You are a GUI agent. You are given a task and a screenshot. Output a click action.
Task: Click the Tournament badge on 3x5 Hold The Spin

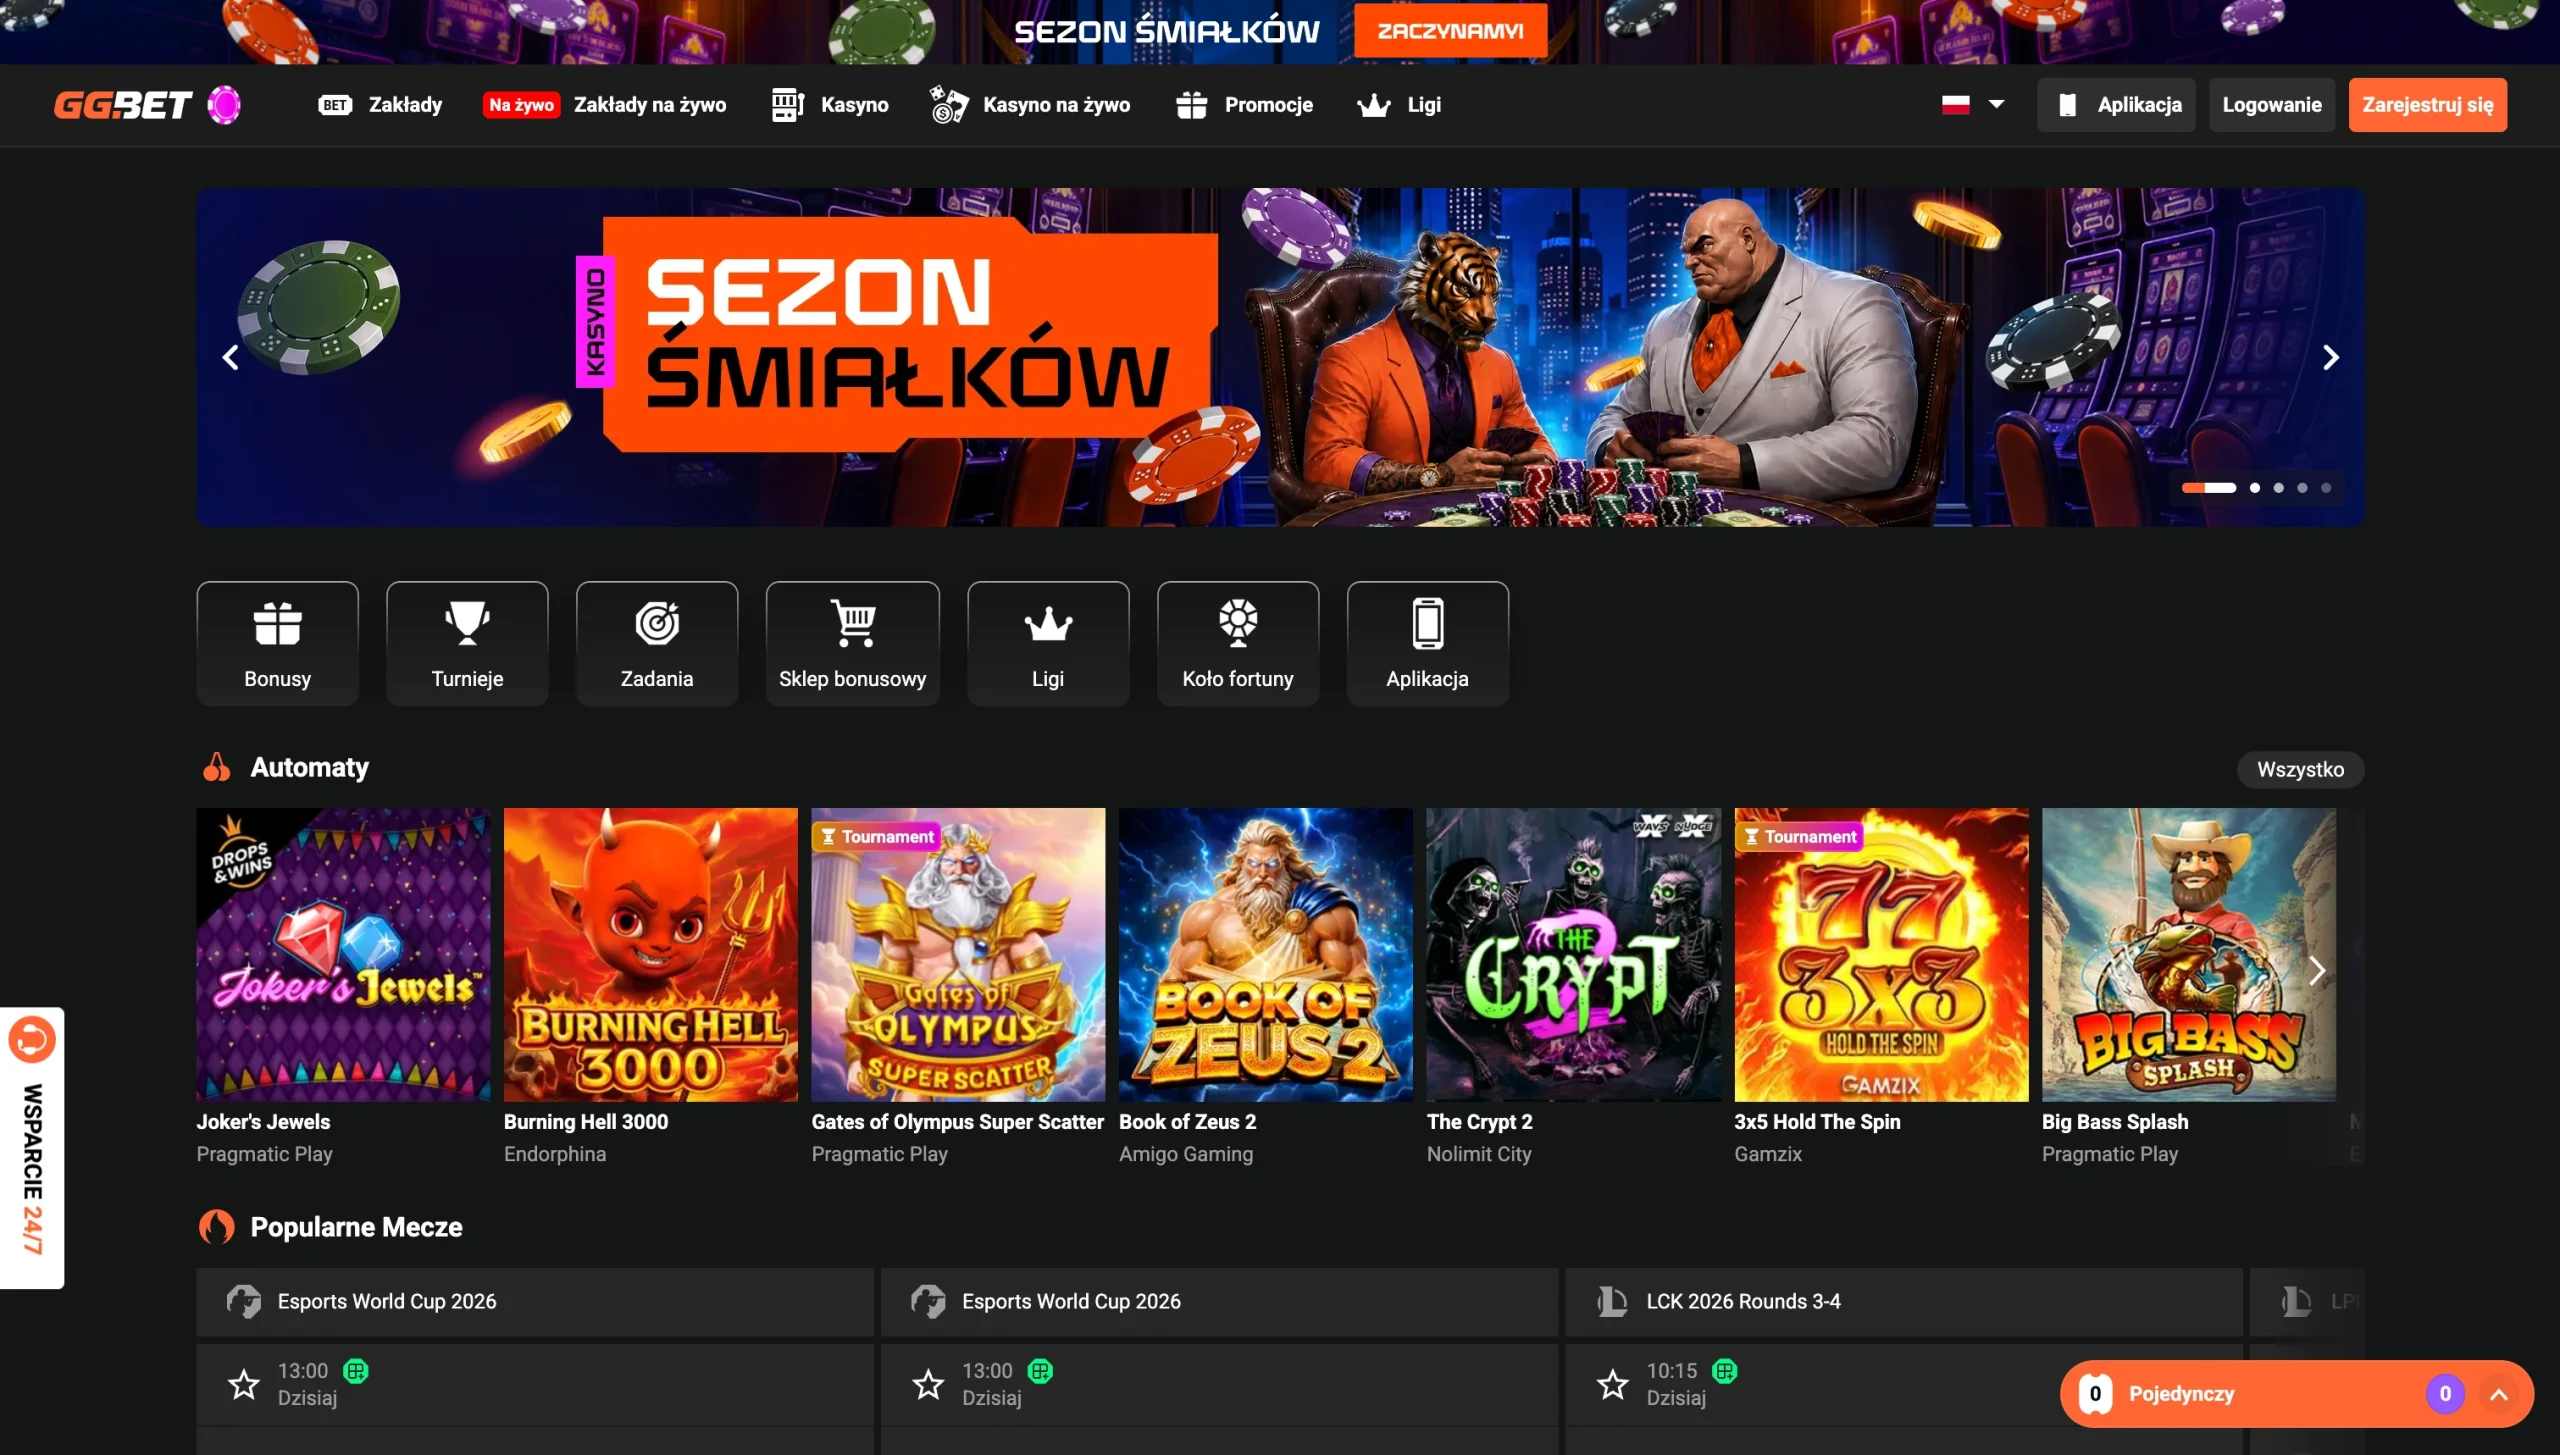[x=1799, y=837]
